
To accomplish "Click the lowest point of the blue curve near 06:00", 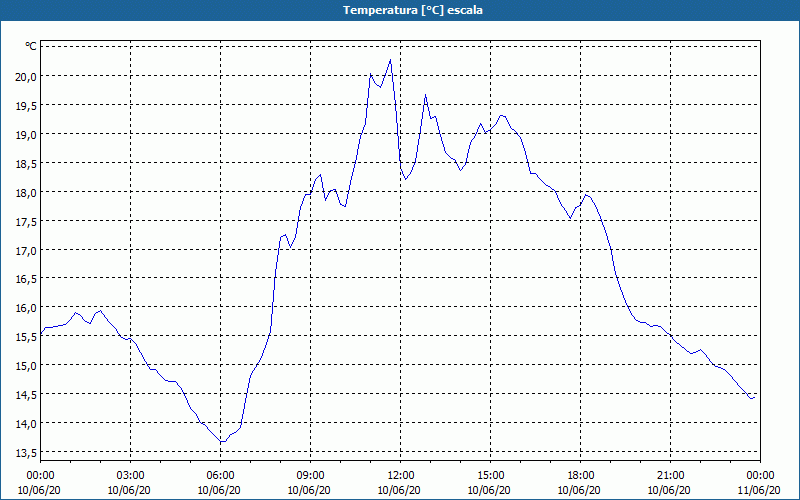I will [x=222, y=441].
